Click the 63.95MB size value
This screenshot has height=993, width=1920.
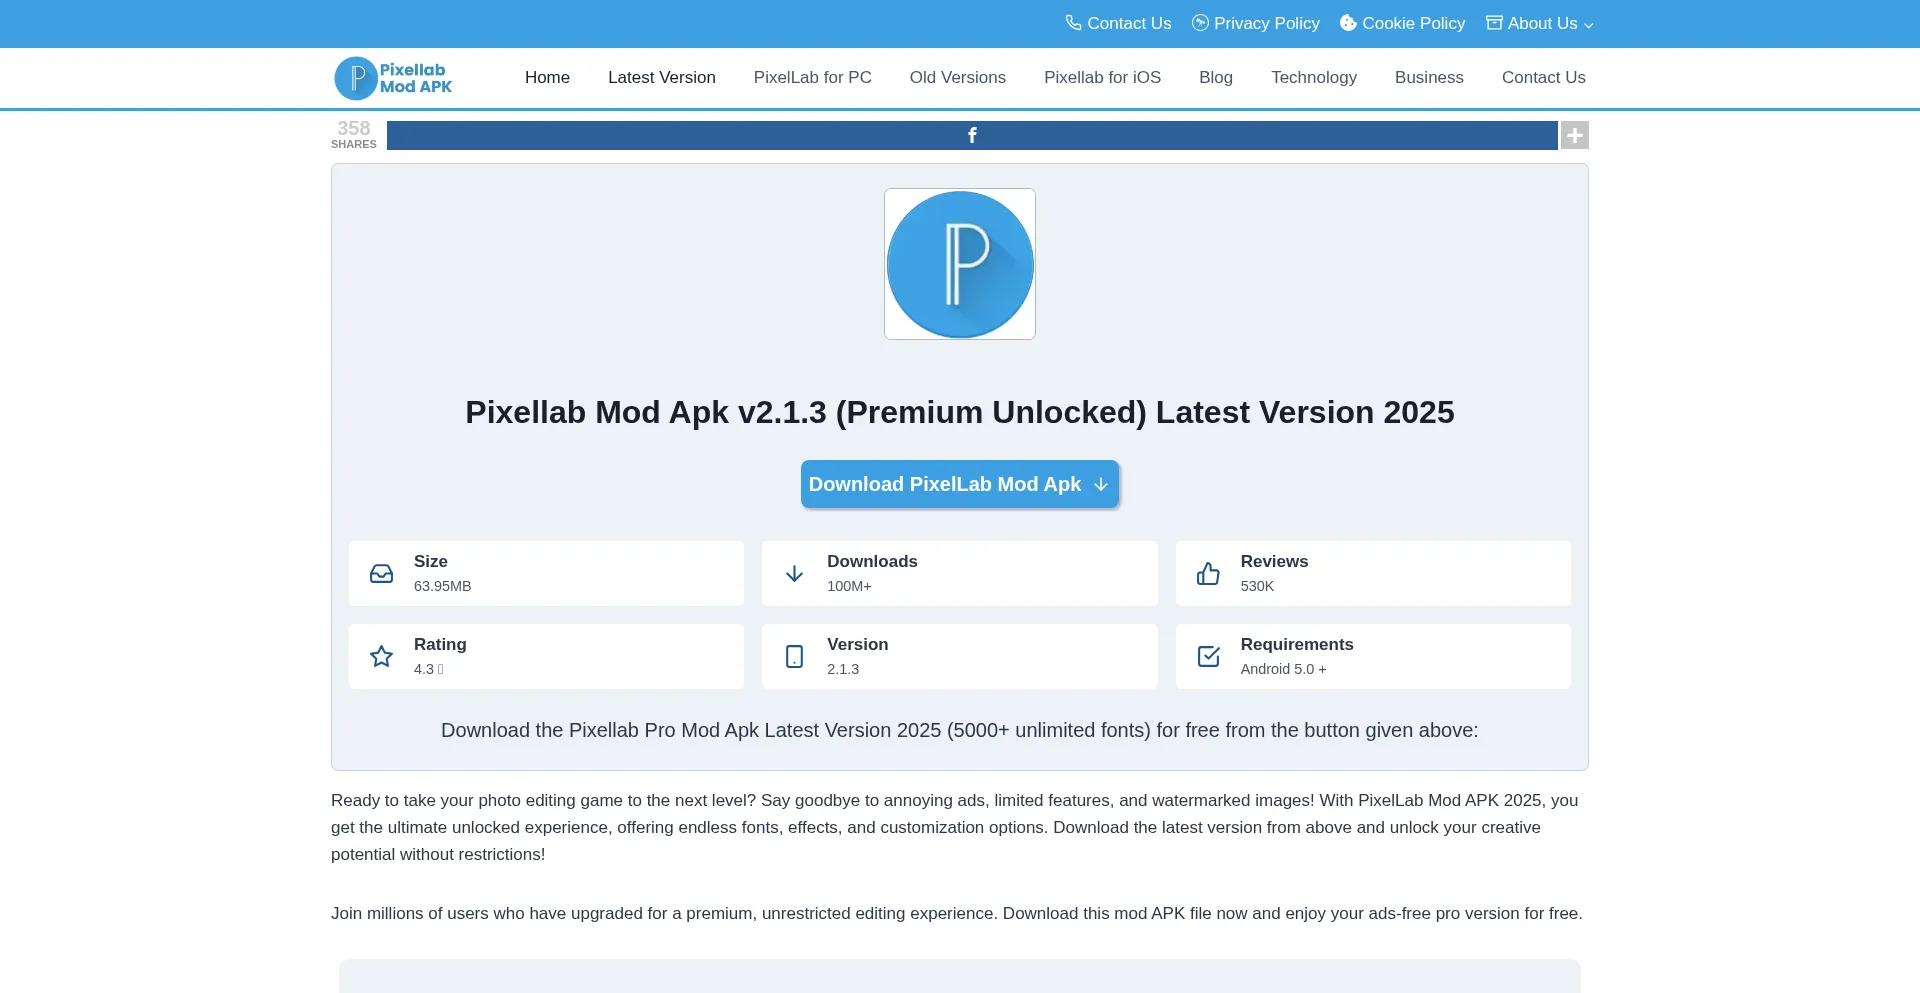(442, 586)
